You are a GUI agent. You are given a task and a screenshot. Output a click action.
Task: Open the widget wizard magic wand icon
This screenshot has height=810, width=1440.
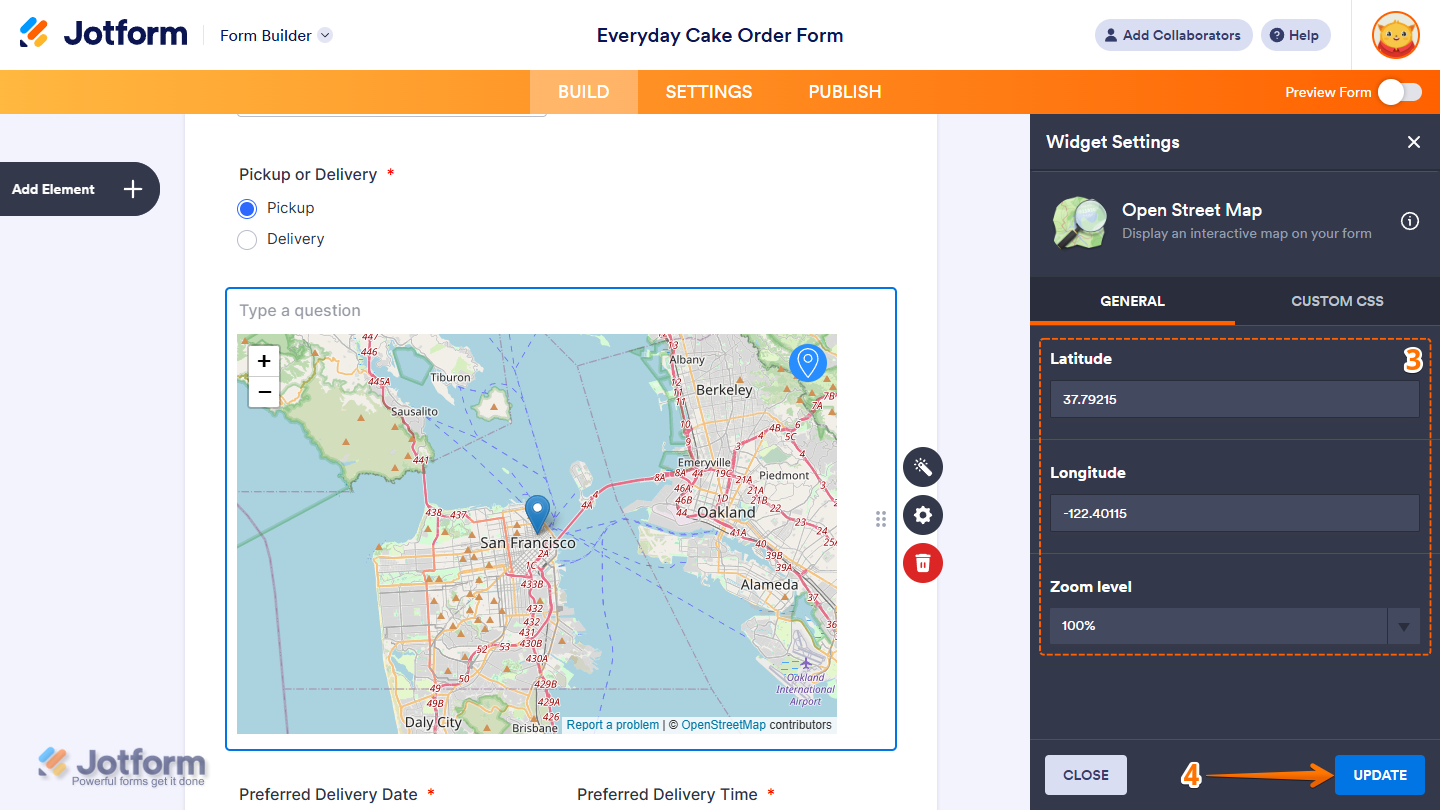click(922, 467)
